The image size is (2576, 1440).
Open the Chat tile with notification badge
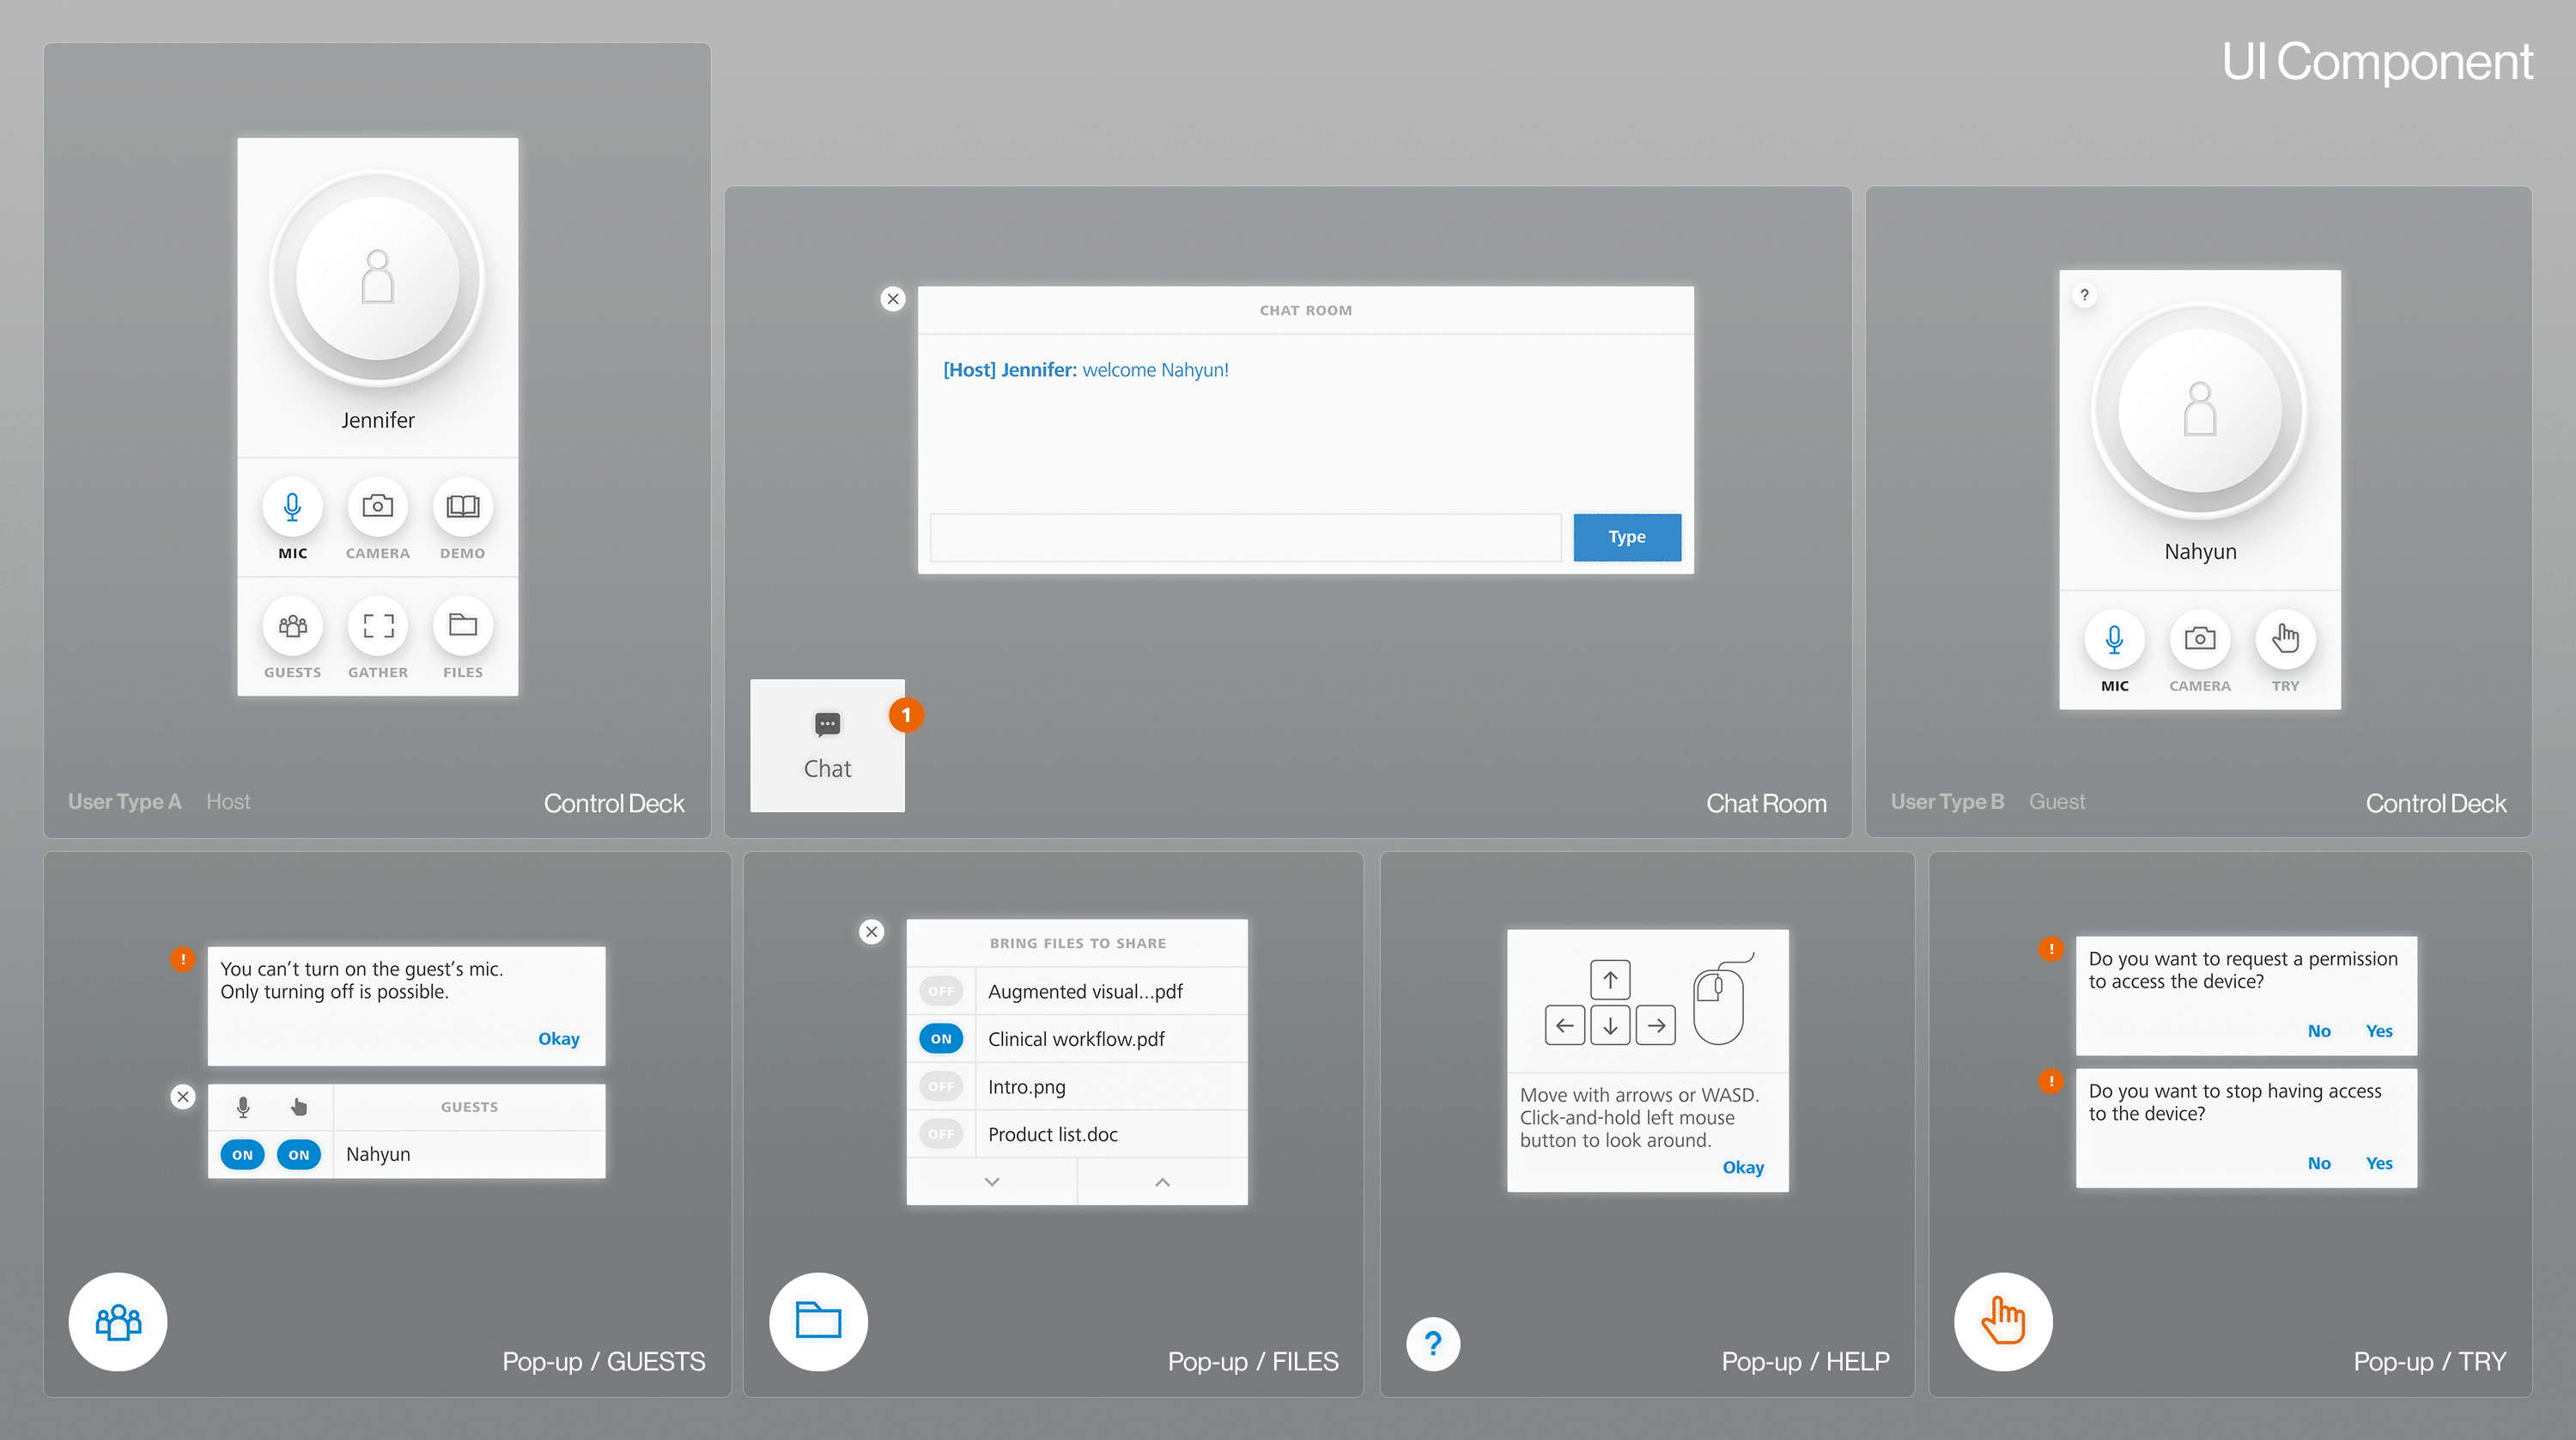coord(827,746)
